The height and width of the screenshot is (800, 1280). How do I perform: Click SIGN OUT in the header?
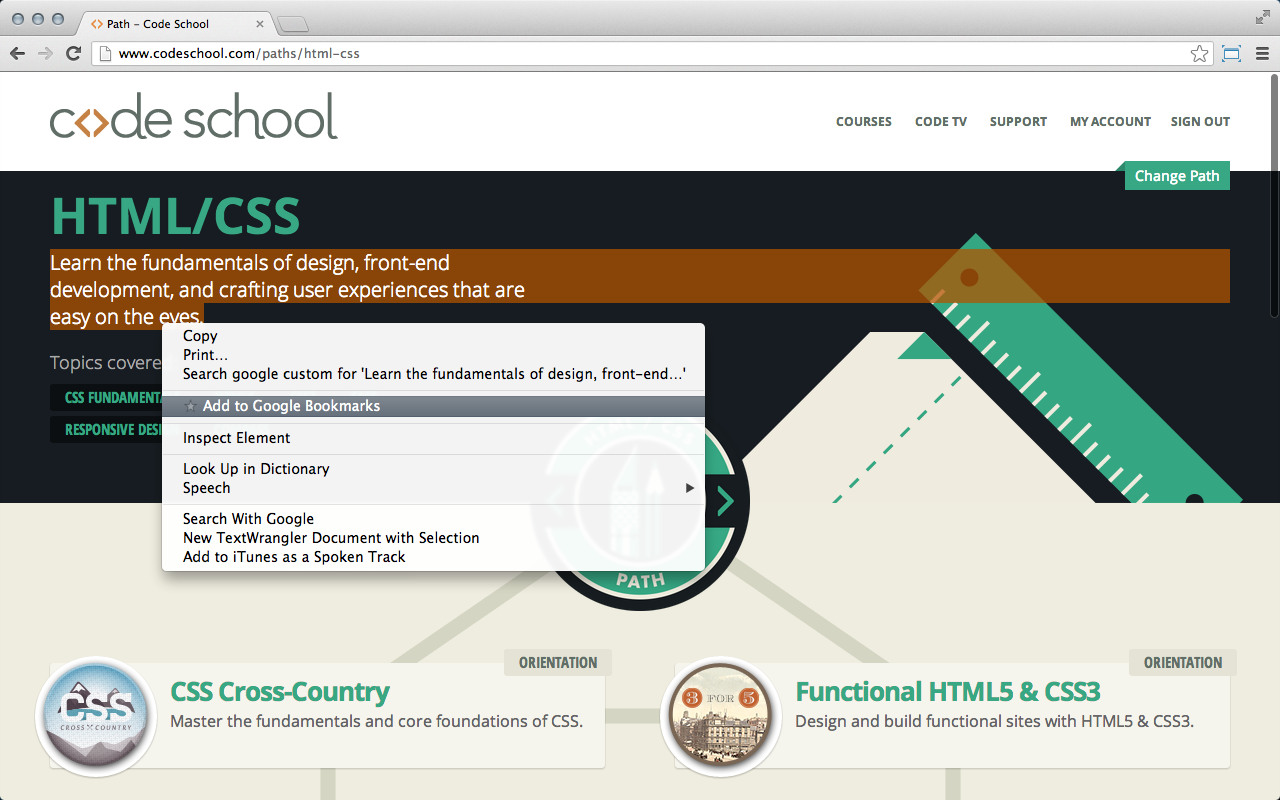pyautogui.click(x=1200, y=122)
